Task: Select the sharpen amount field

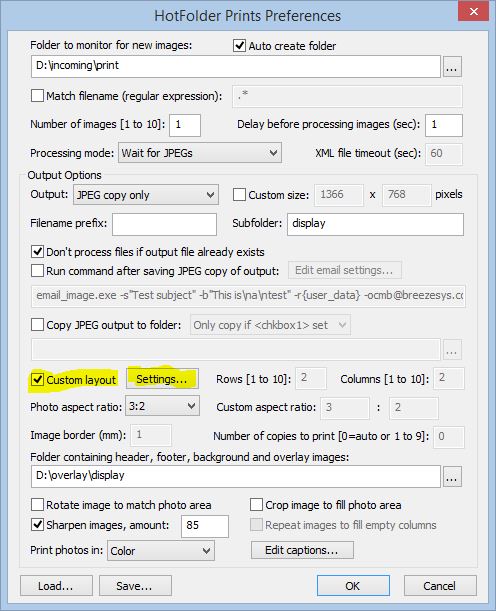Action: coord(205,526)
